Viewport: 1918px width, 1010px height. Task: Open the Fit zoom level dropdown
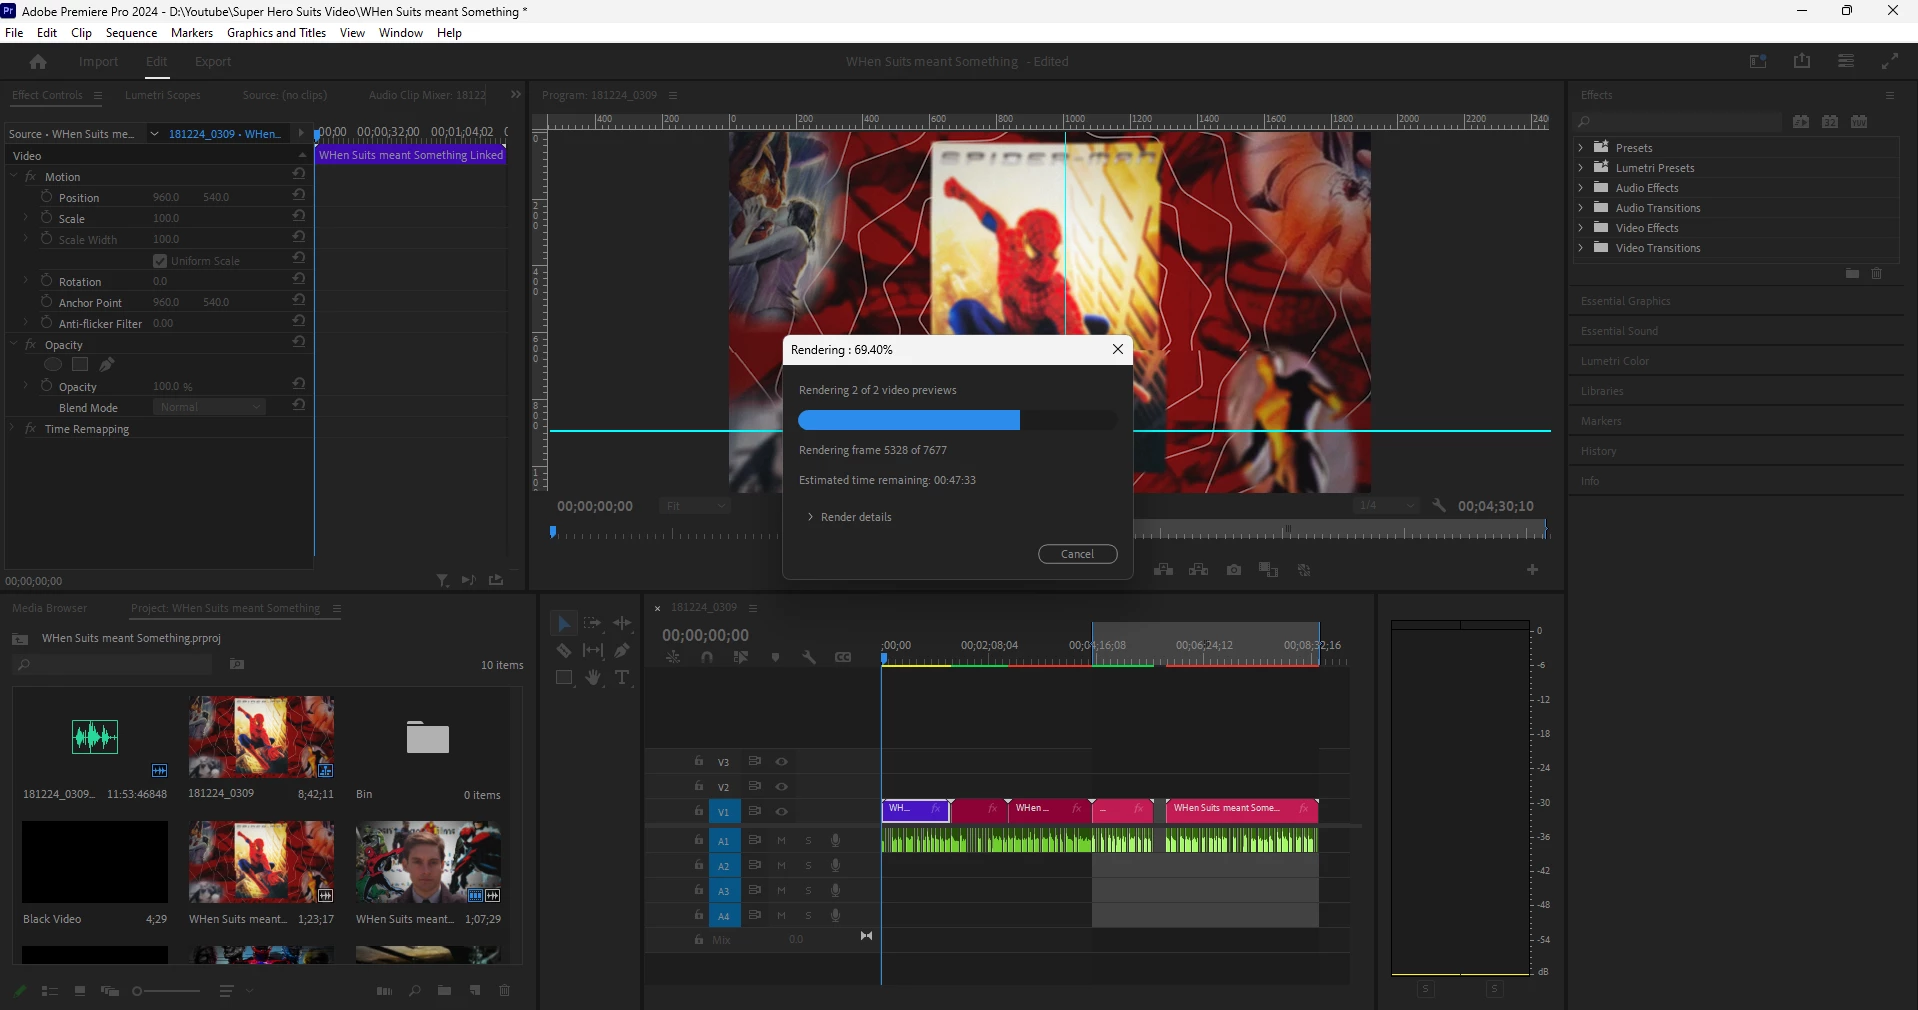click(x=695, y=506)
